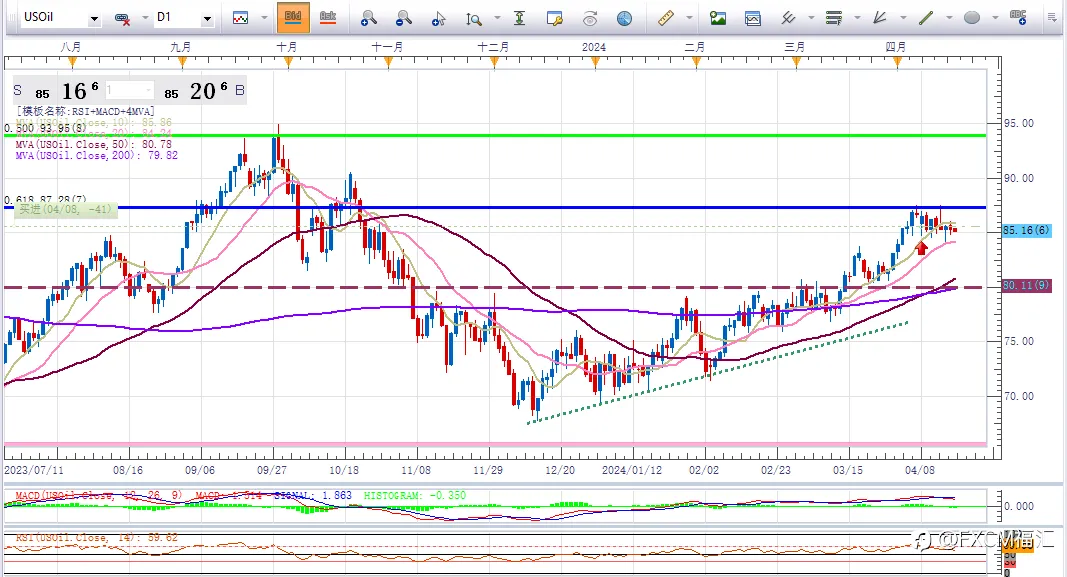Open the trade quantity dropdown arrow
This screenshot has height=577, width=1067.
148,90
